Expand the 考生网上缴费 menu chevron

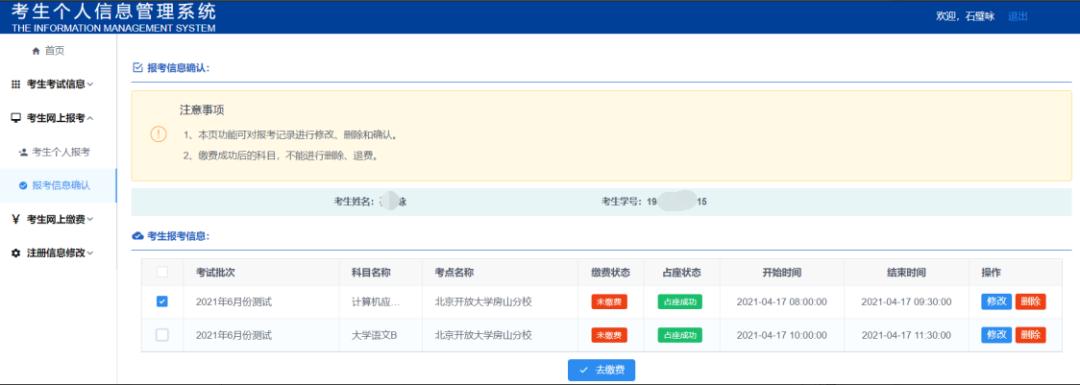pos(90,220)
